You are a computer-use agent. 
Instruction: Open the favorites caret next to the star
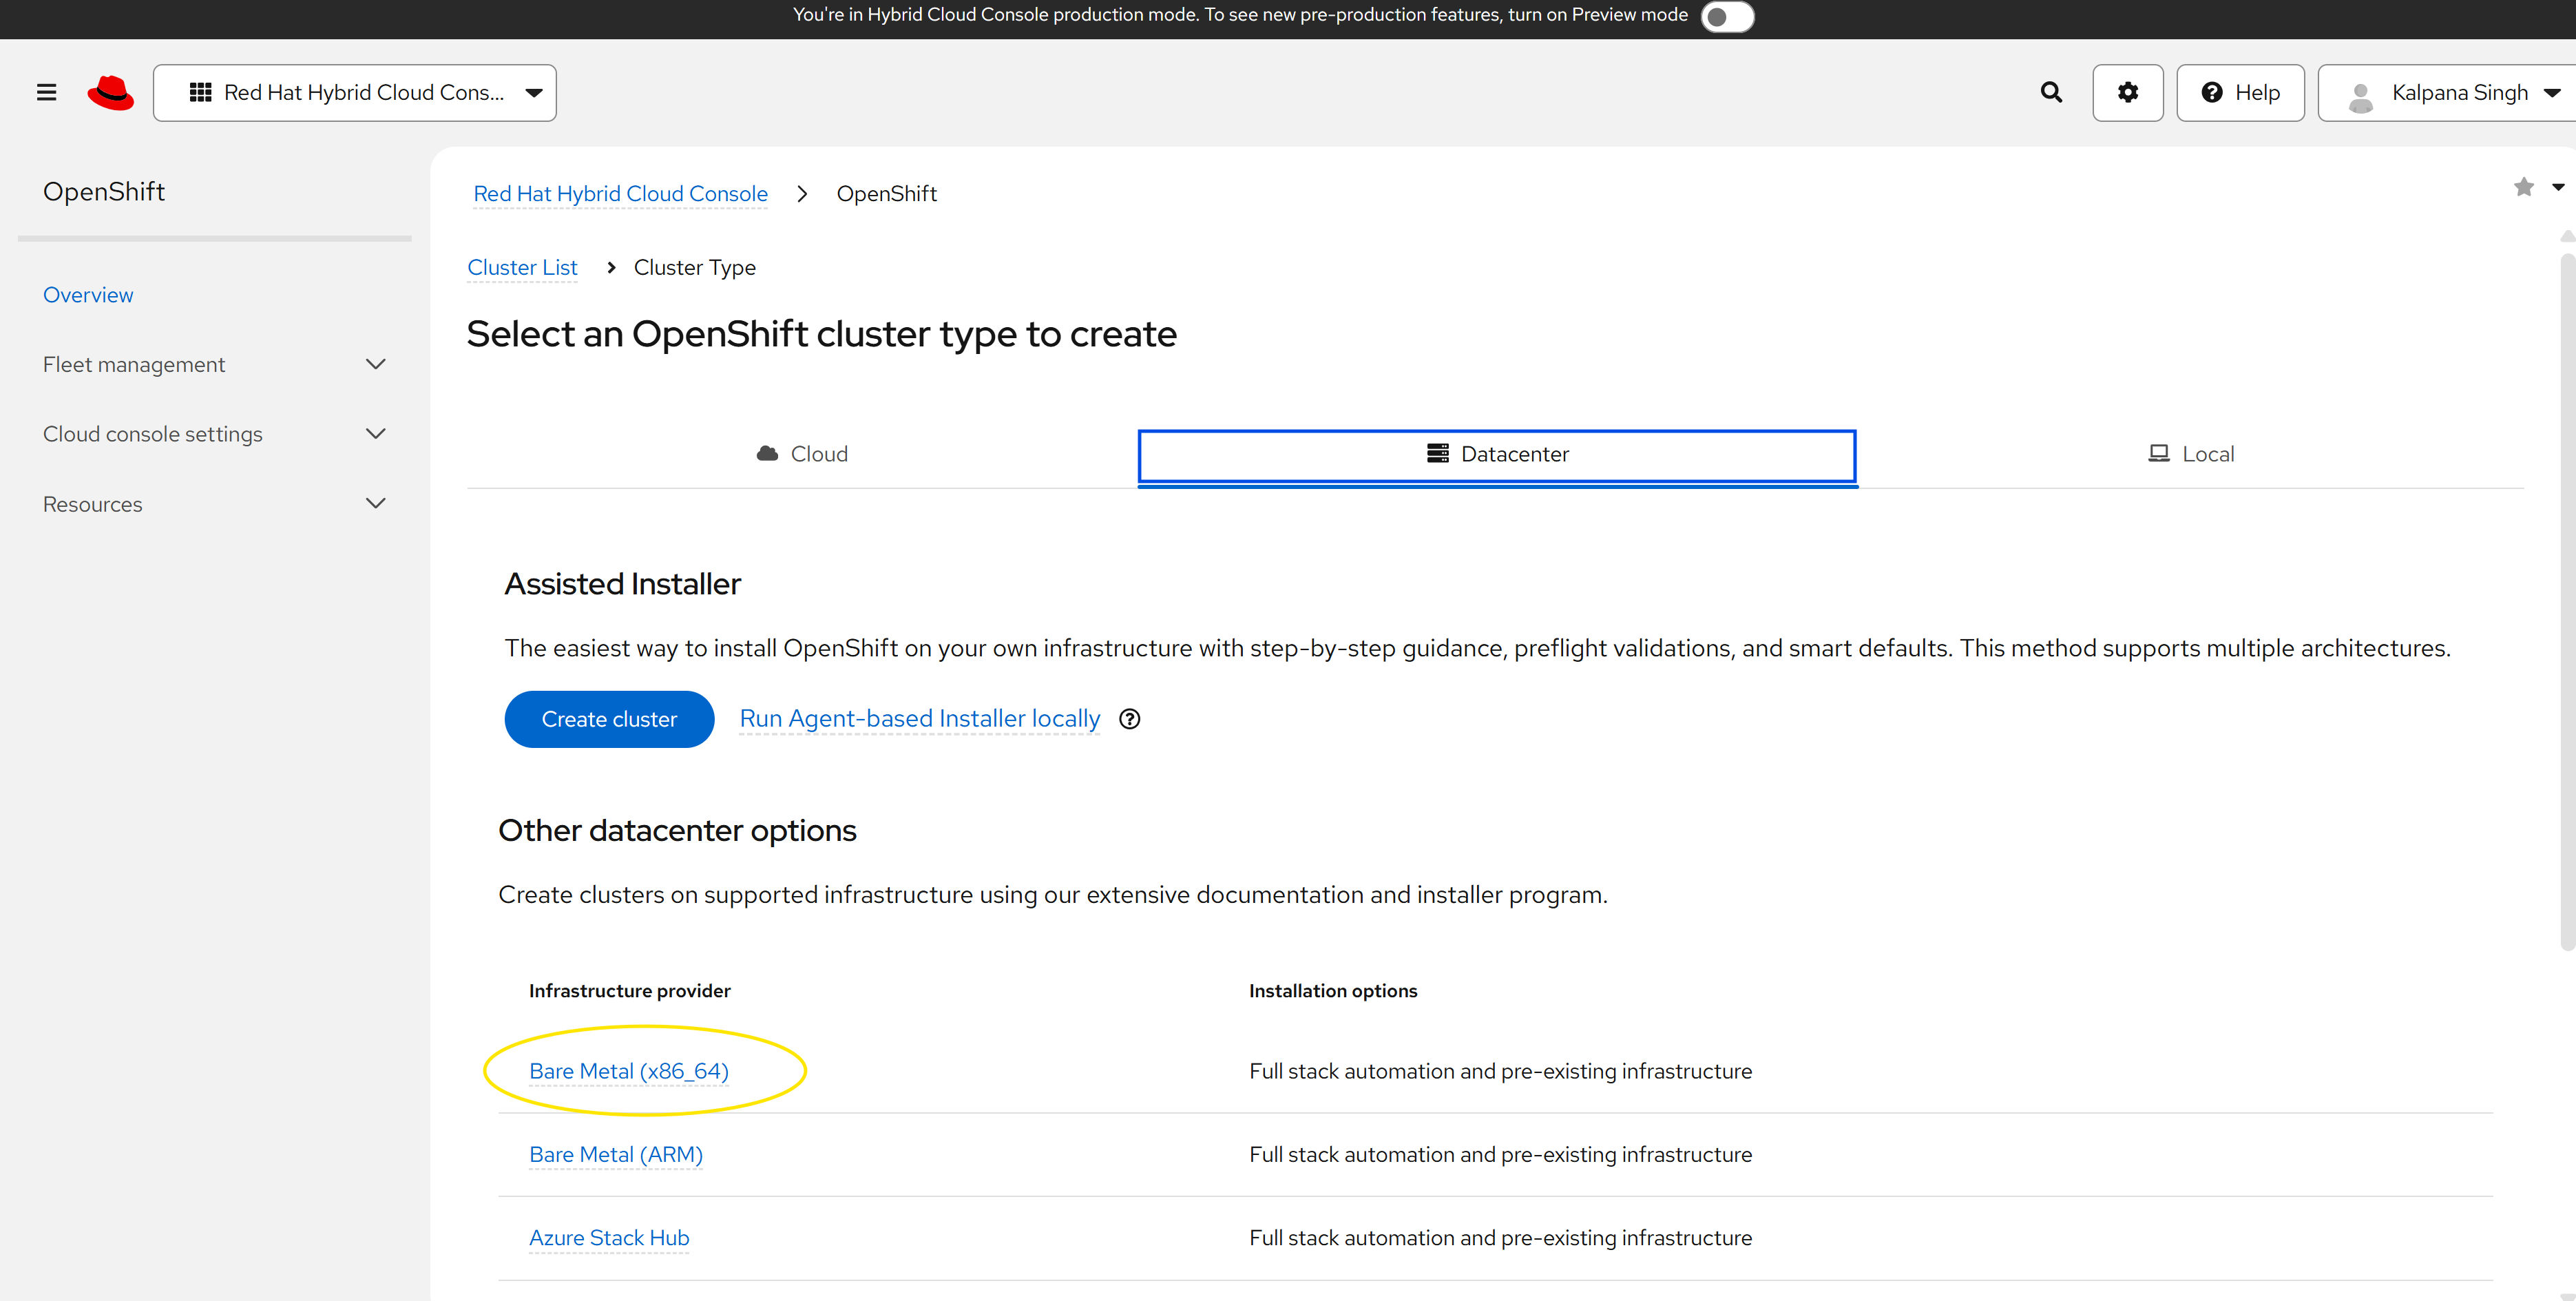pos(2558,187)
